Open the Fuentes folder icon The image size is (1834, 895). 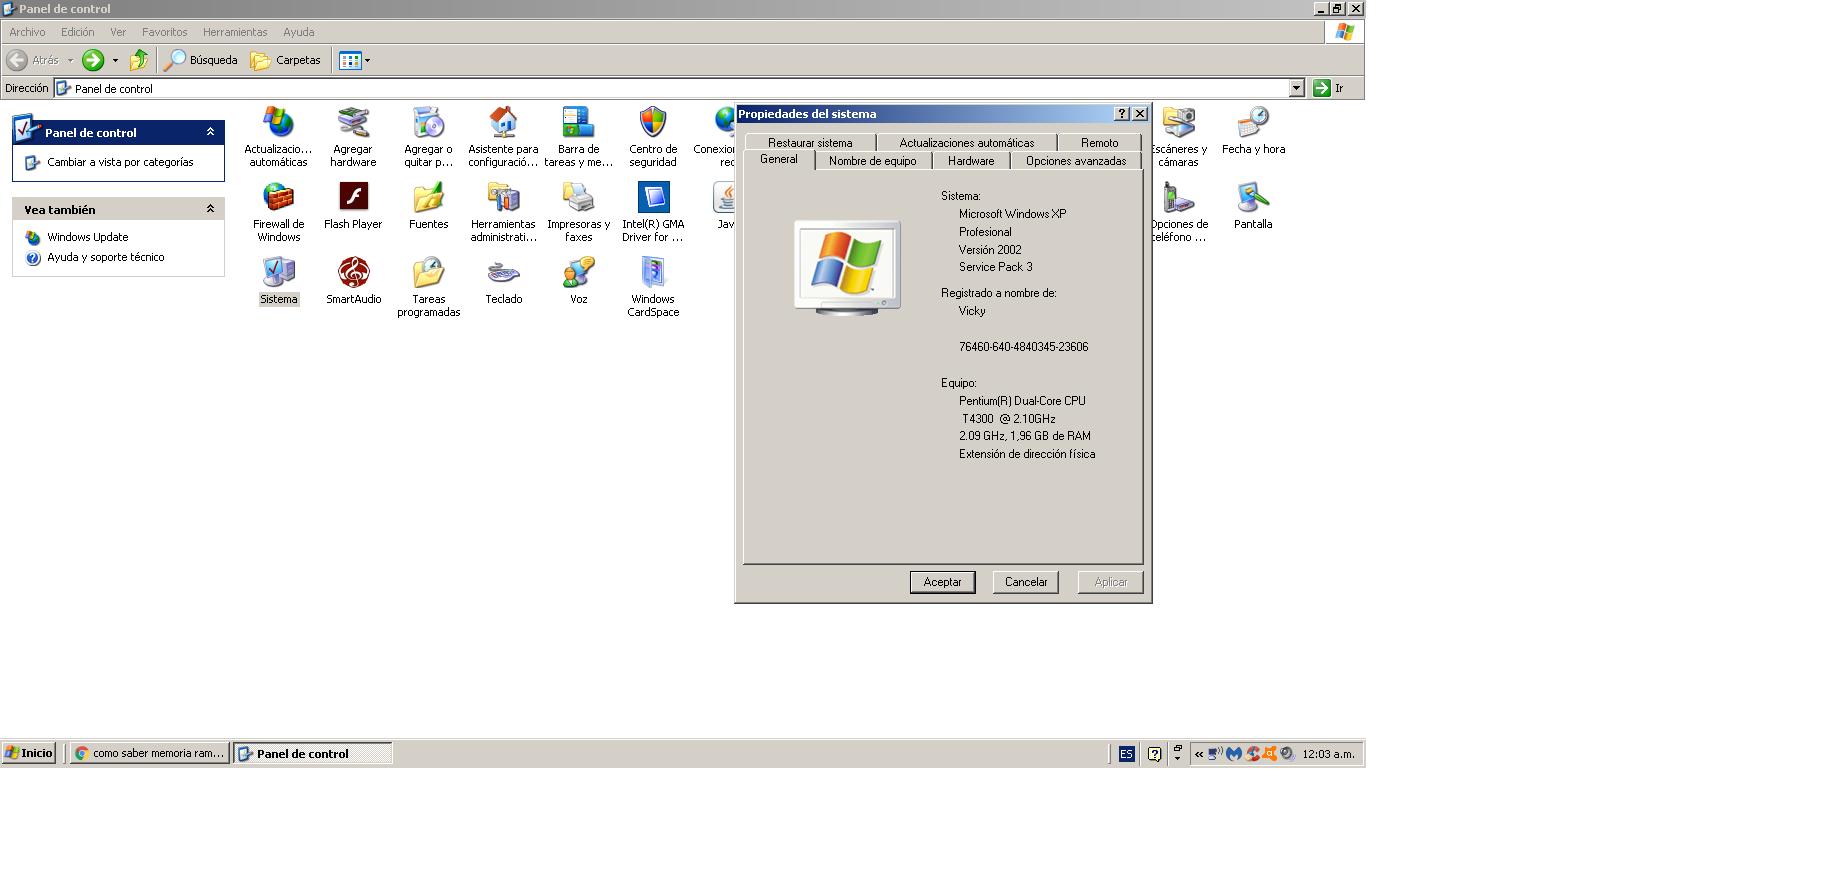pyautogui.click(x=428, y=198)
